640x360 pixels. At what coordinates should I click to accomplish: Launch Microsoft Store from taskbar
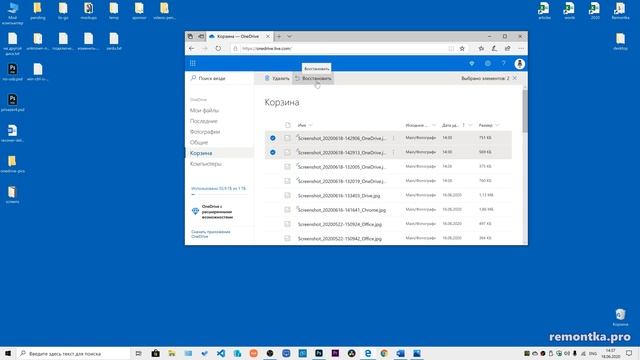coord(156,353)
